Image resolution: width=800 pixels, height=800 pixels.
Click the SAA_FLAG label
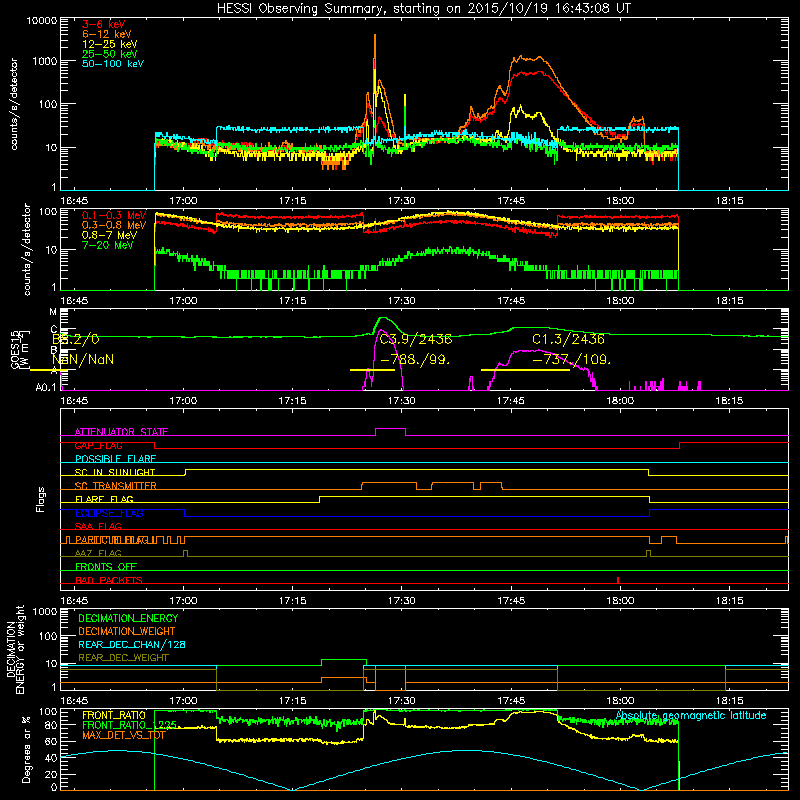(98, 526)
